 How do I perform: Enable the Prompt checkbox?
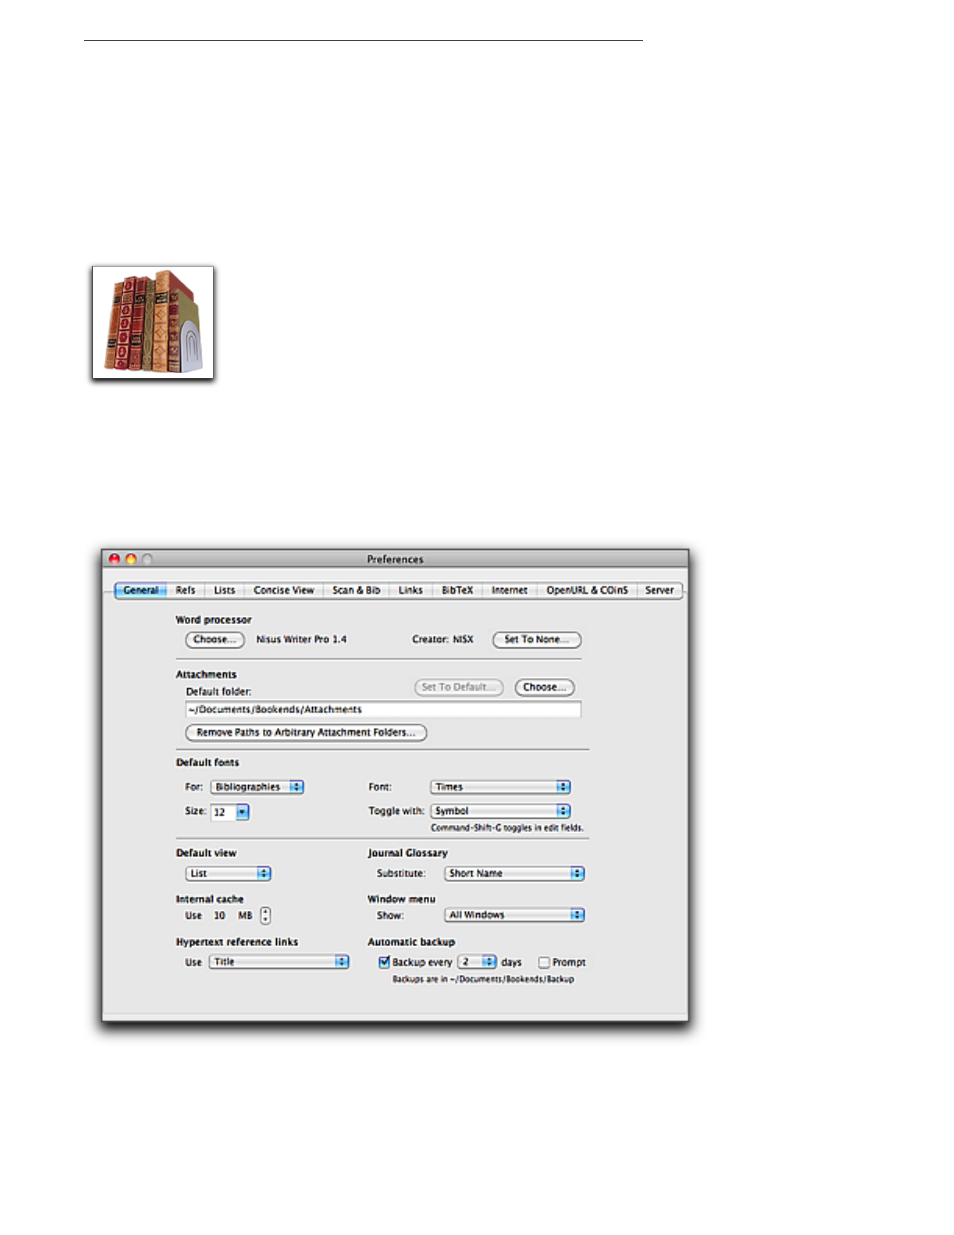(x=544, y=963)
